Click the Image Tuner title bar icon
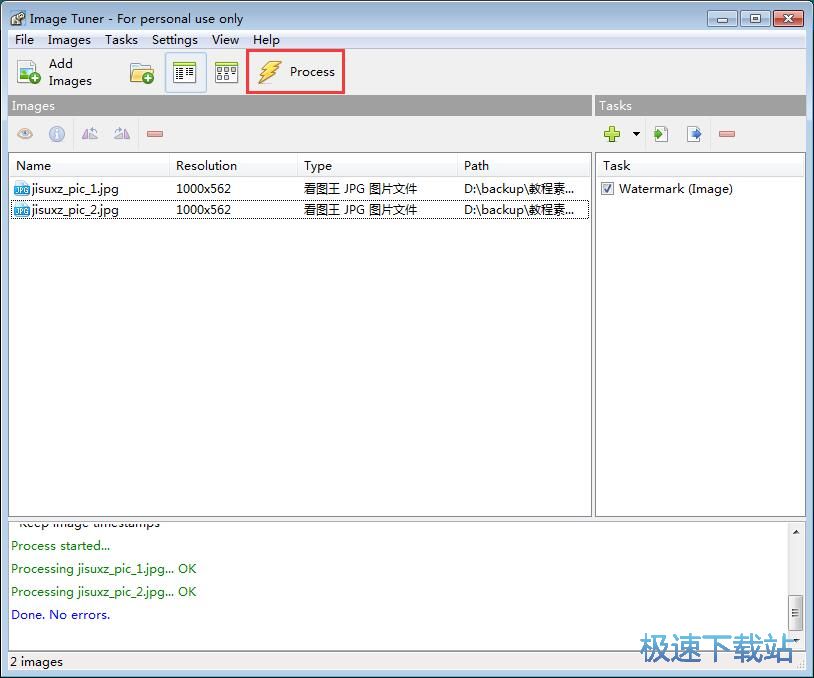This screenshot has height=678, width=814. 17,19
